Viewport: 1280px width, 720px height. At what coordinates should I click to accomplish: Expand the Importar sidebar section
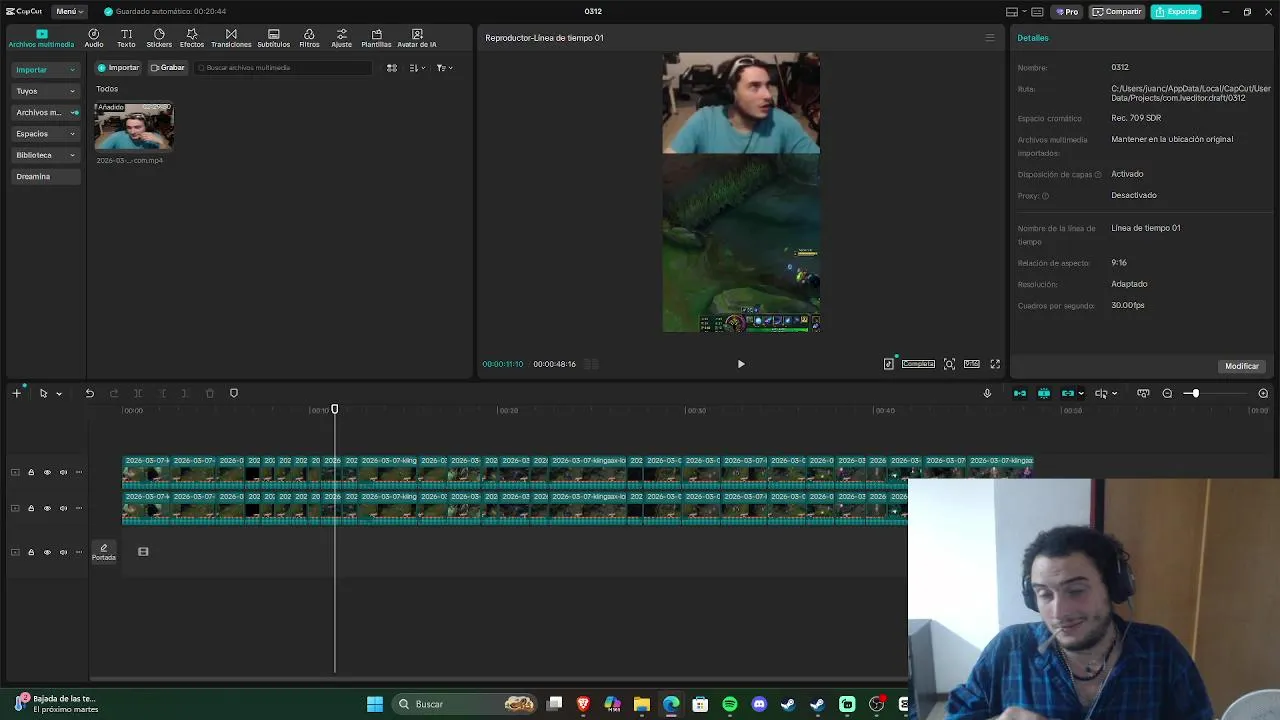point(46,70)
